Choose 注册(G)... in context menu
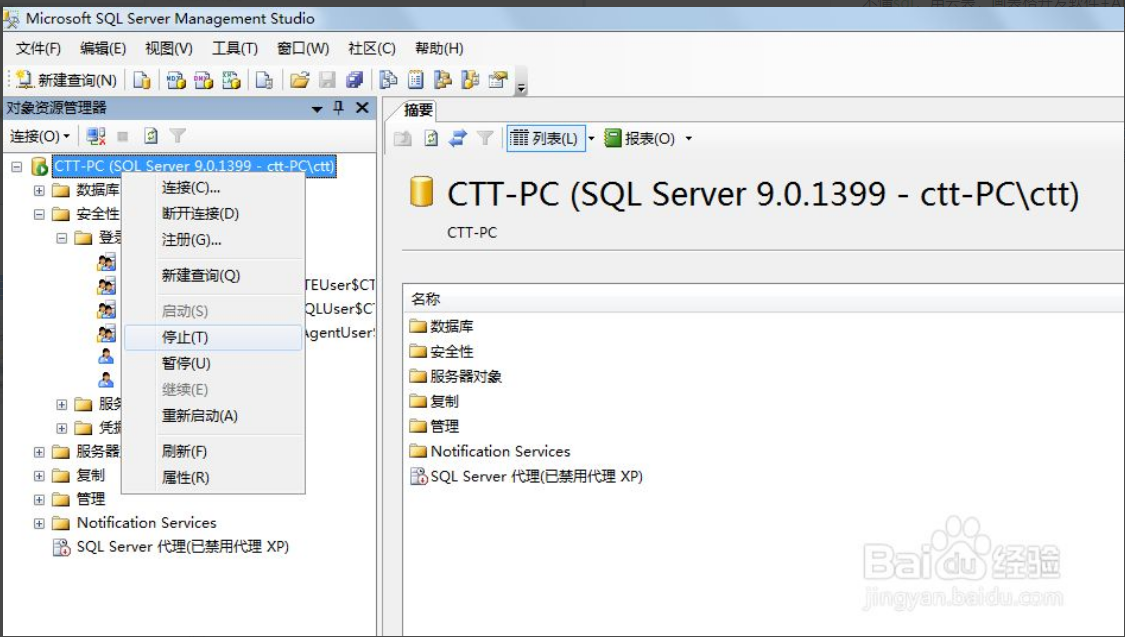 click(213, 240)
